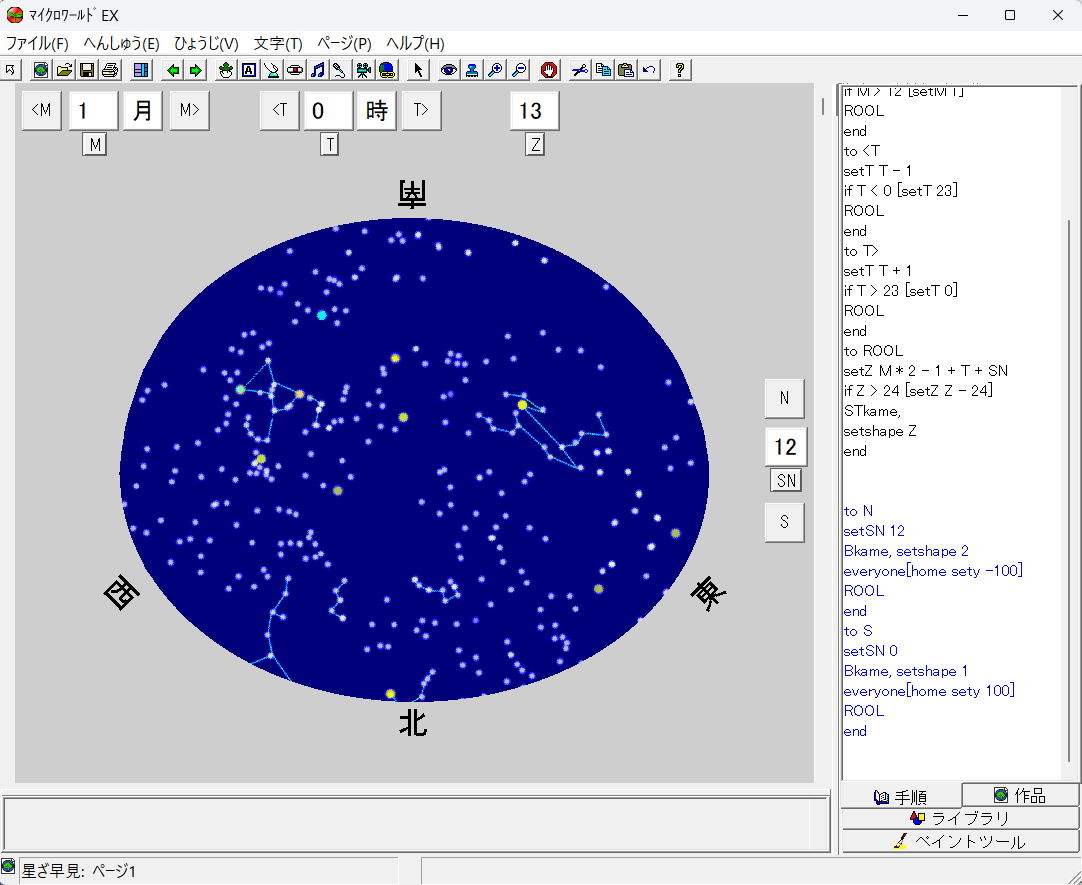This screenshot has width=1082, height=885.
Task: Copy with the double-page icon
Action: pos(603,70)
